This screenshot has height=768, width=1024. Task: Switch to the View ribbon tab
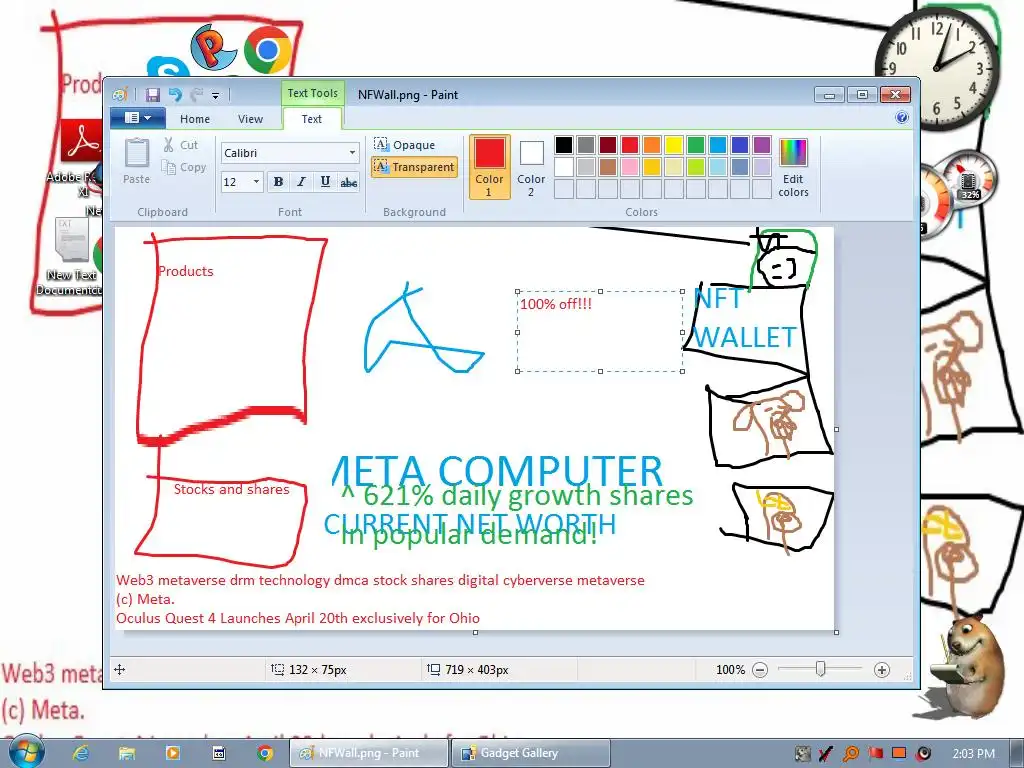click(x=250, y=119)
